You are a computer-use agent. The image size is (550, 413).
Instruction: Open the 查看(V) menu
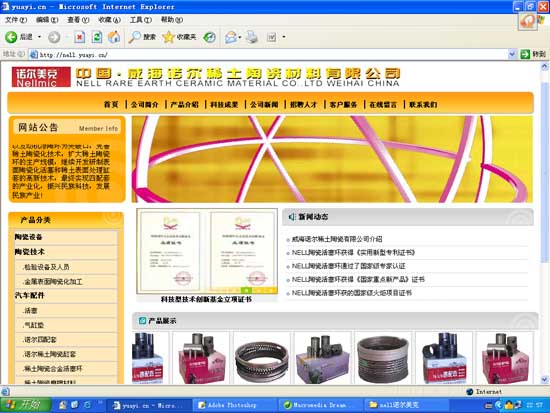click(78, 20)
